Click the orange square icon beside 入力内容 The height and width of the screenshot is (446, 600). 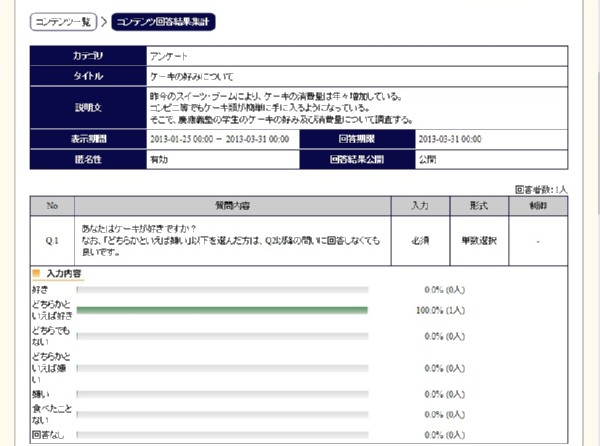[x=37, y=273]
